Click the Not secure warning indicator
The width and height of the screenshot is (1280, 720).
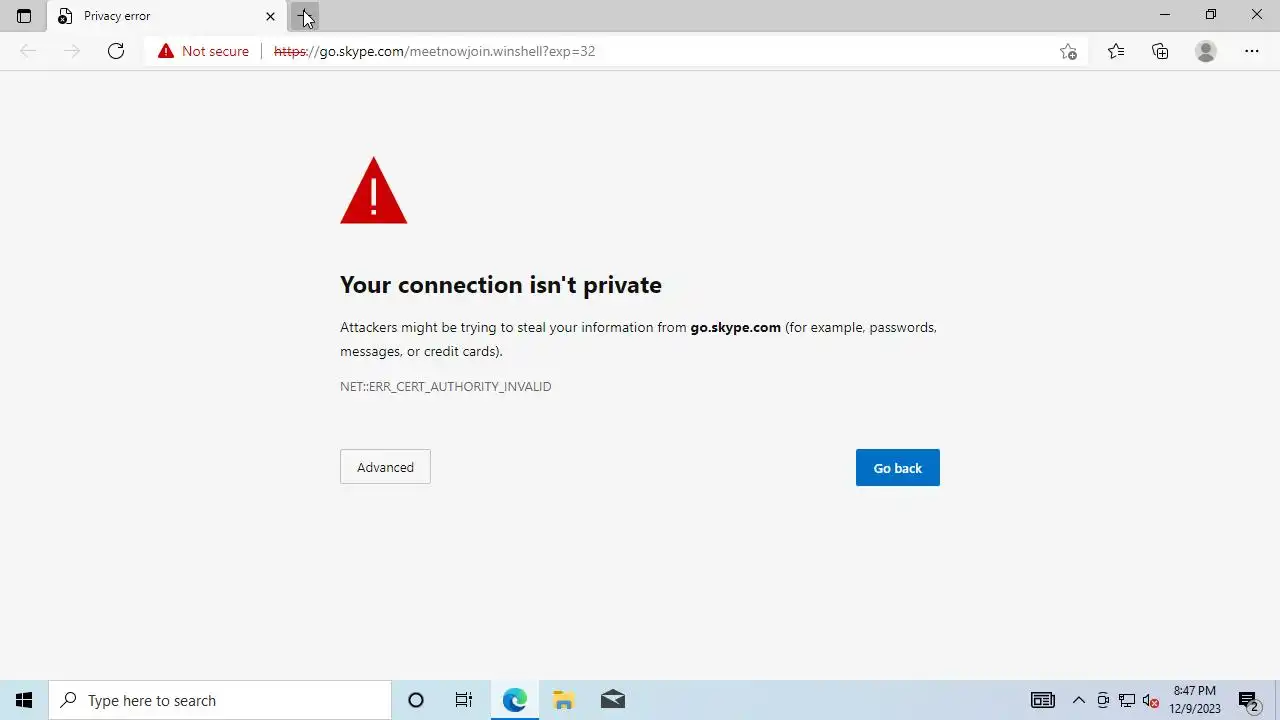[x=203, y=51]
